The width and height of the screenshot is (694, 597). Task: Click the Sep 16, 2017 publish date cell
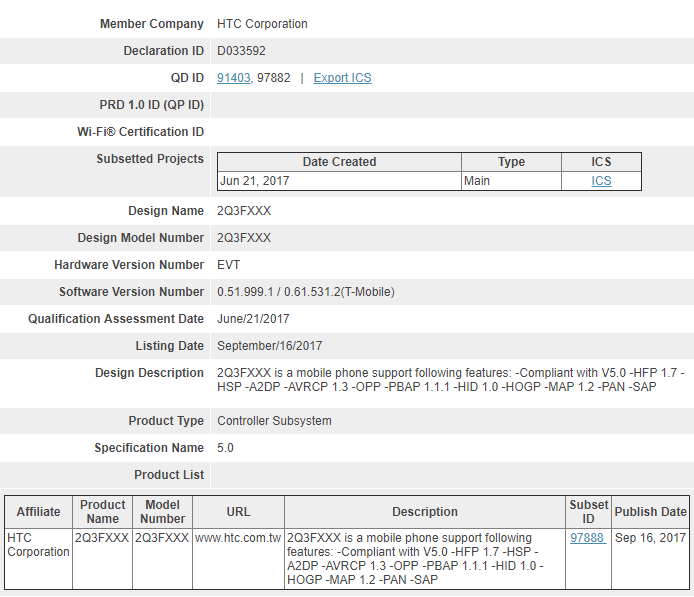tap(650, 537)
